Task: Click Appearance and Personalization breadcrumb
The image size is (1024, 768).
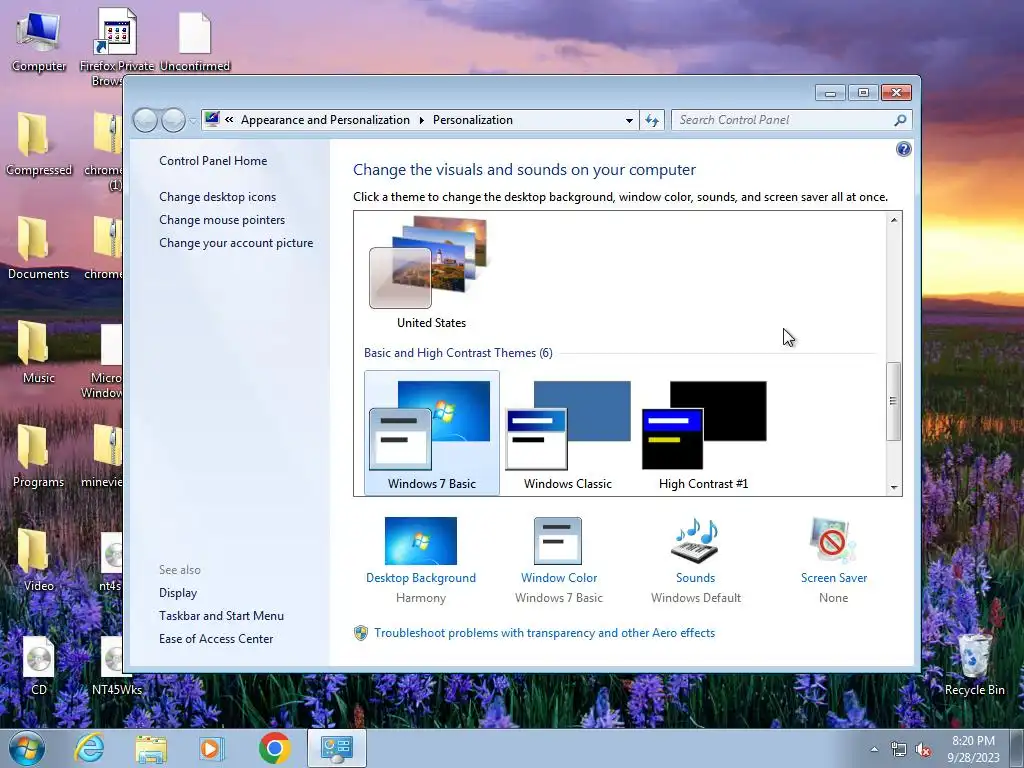Action: pyautogui.click(x=325, y=120)
